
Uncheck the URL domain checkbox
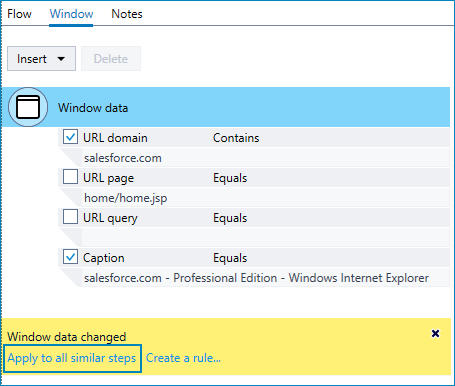[70, 137]
